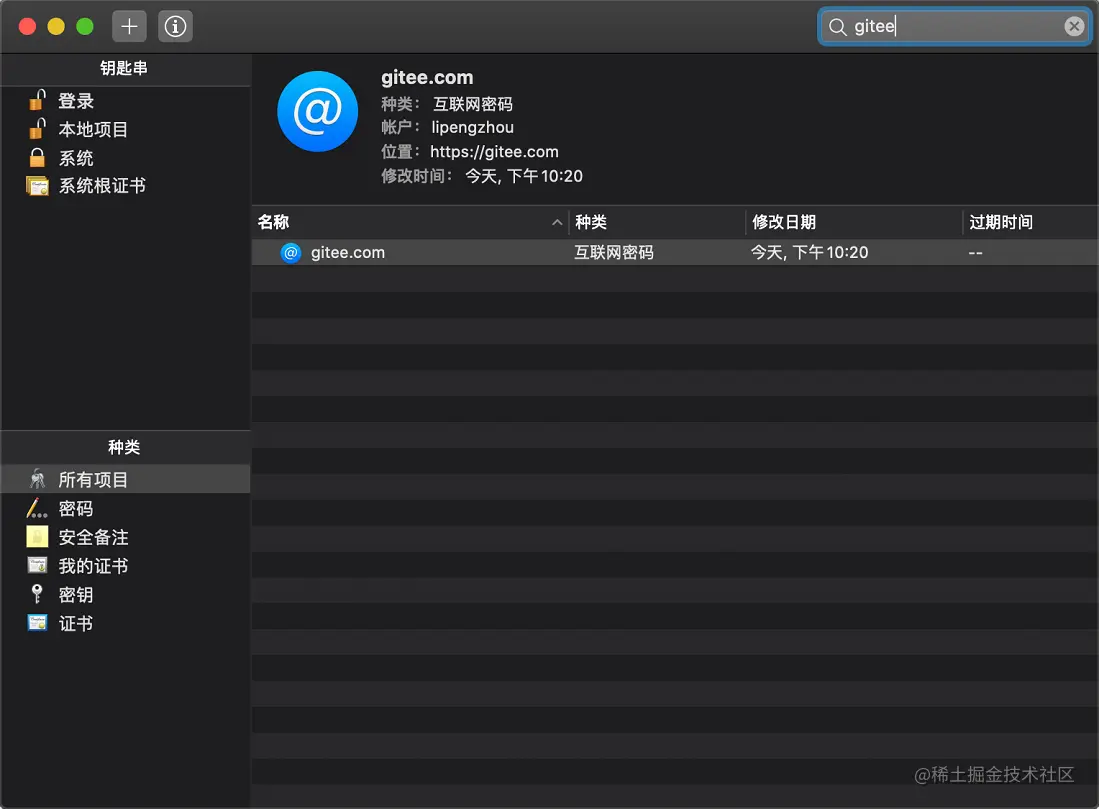1099x809 pixels.
Task: Focus the search field containing gitee
Action: [954, 27]
